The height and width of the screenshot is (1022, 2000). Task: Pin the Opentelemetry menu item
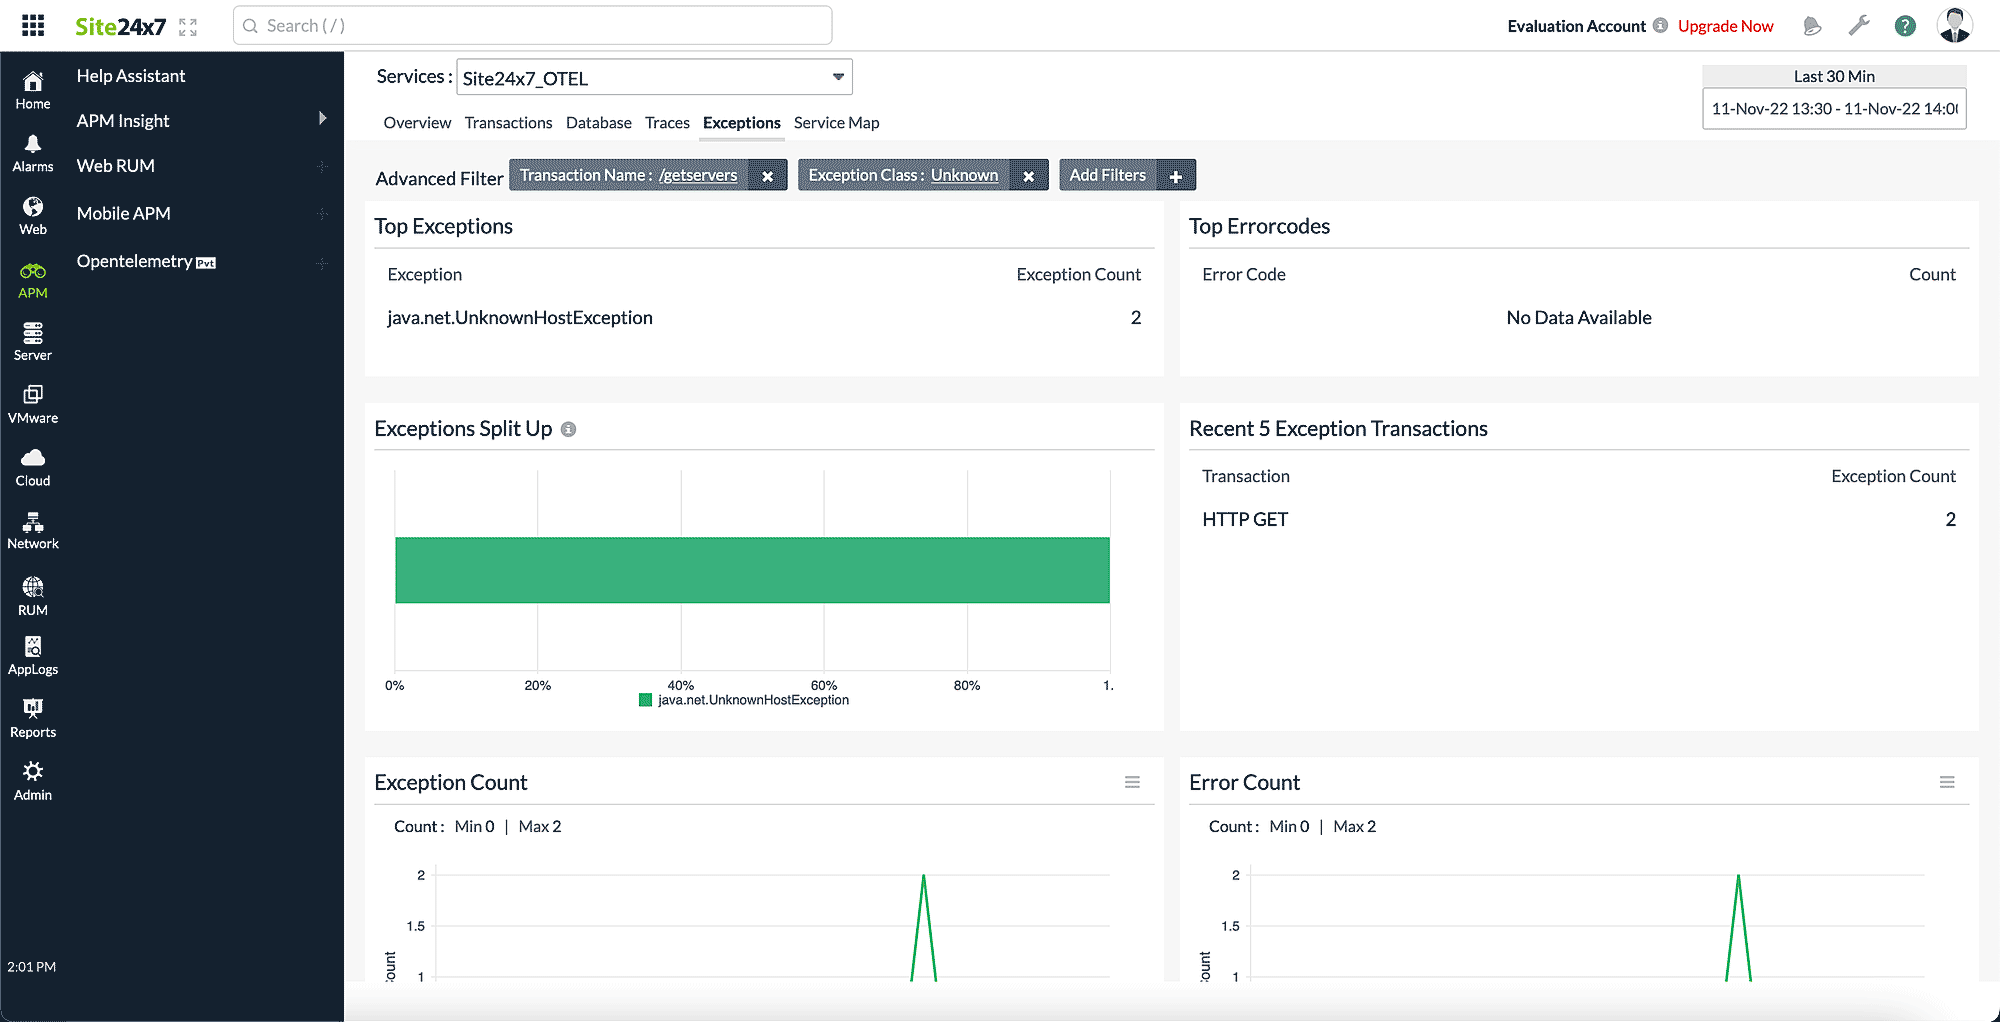pyautogui.click(x=322, y=262)
